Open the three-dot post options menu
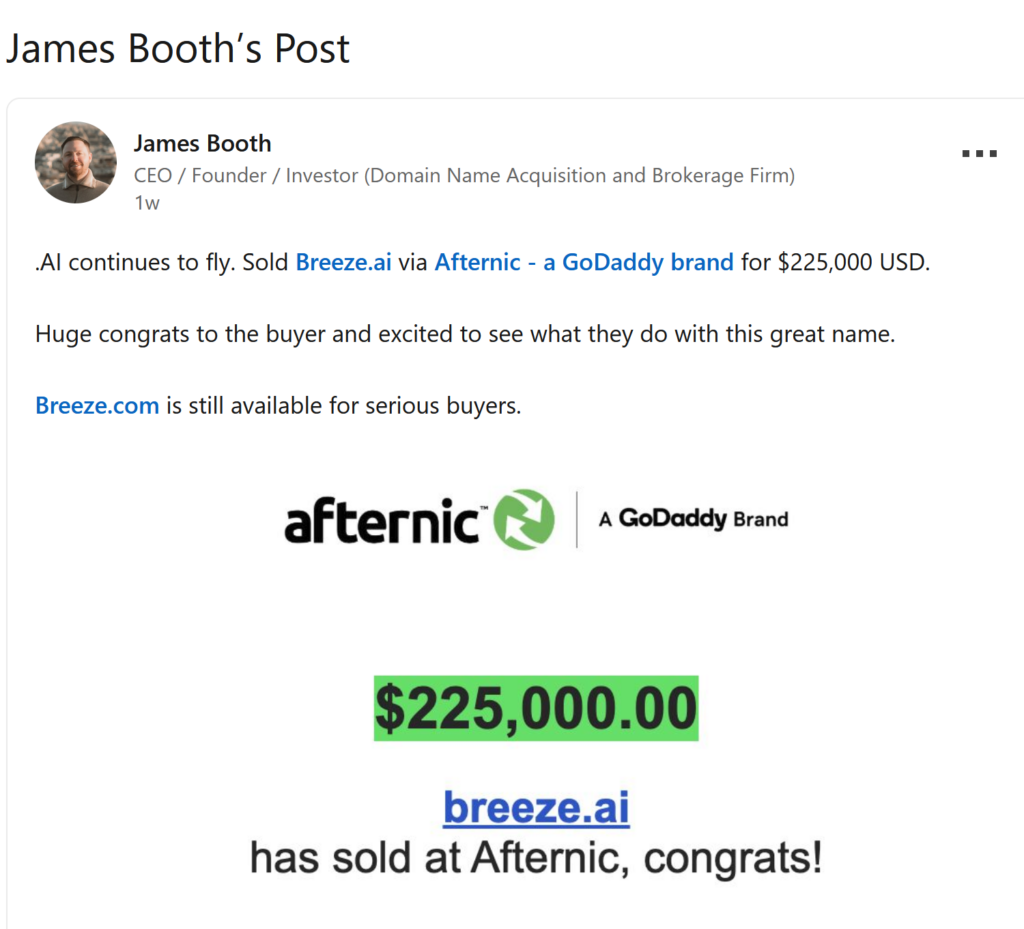This screenshot has height=929, width=1024. pos(979,153)
